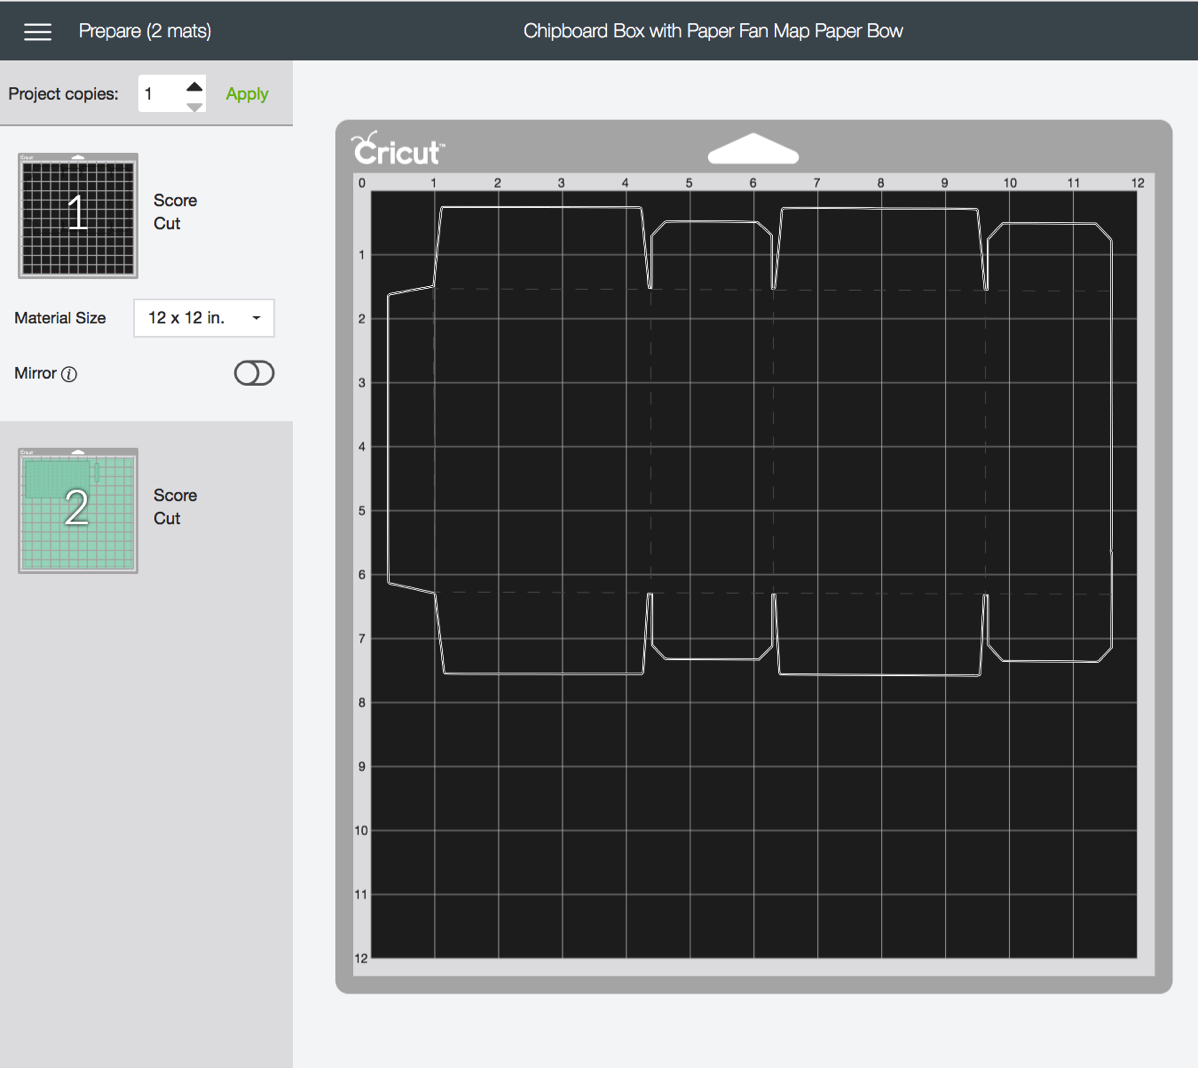This screenshot has width=1198, height=1068.
Task: Open the hamburger navigation menu
Action: coord(37,31)
